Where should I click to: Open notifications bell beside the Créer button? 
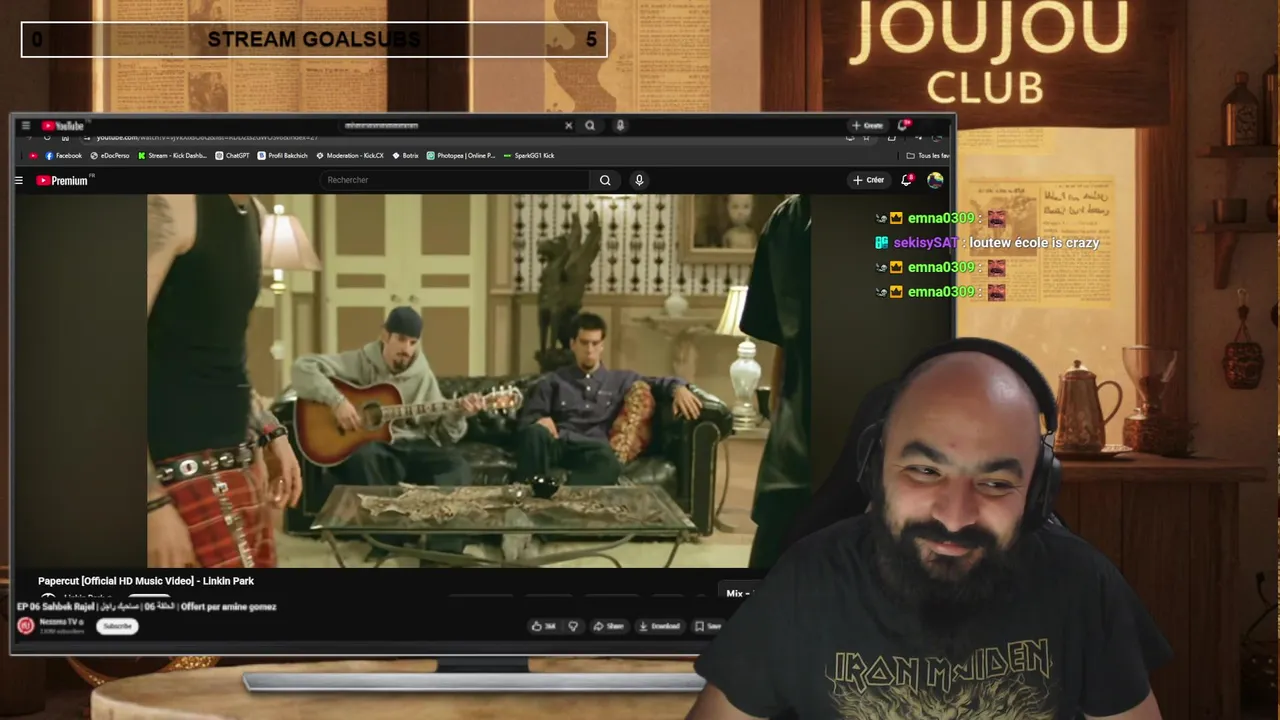(906, 180)
